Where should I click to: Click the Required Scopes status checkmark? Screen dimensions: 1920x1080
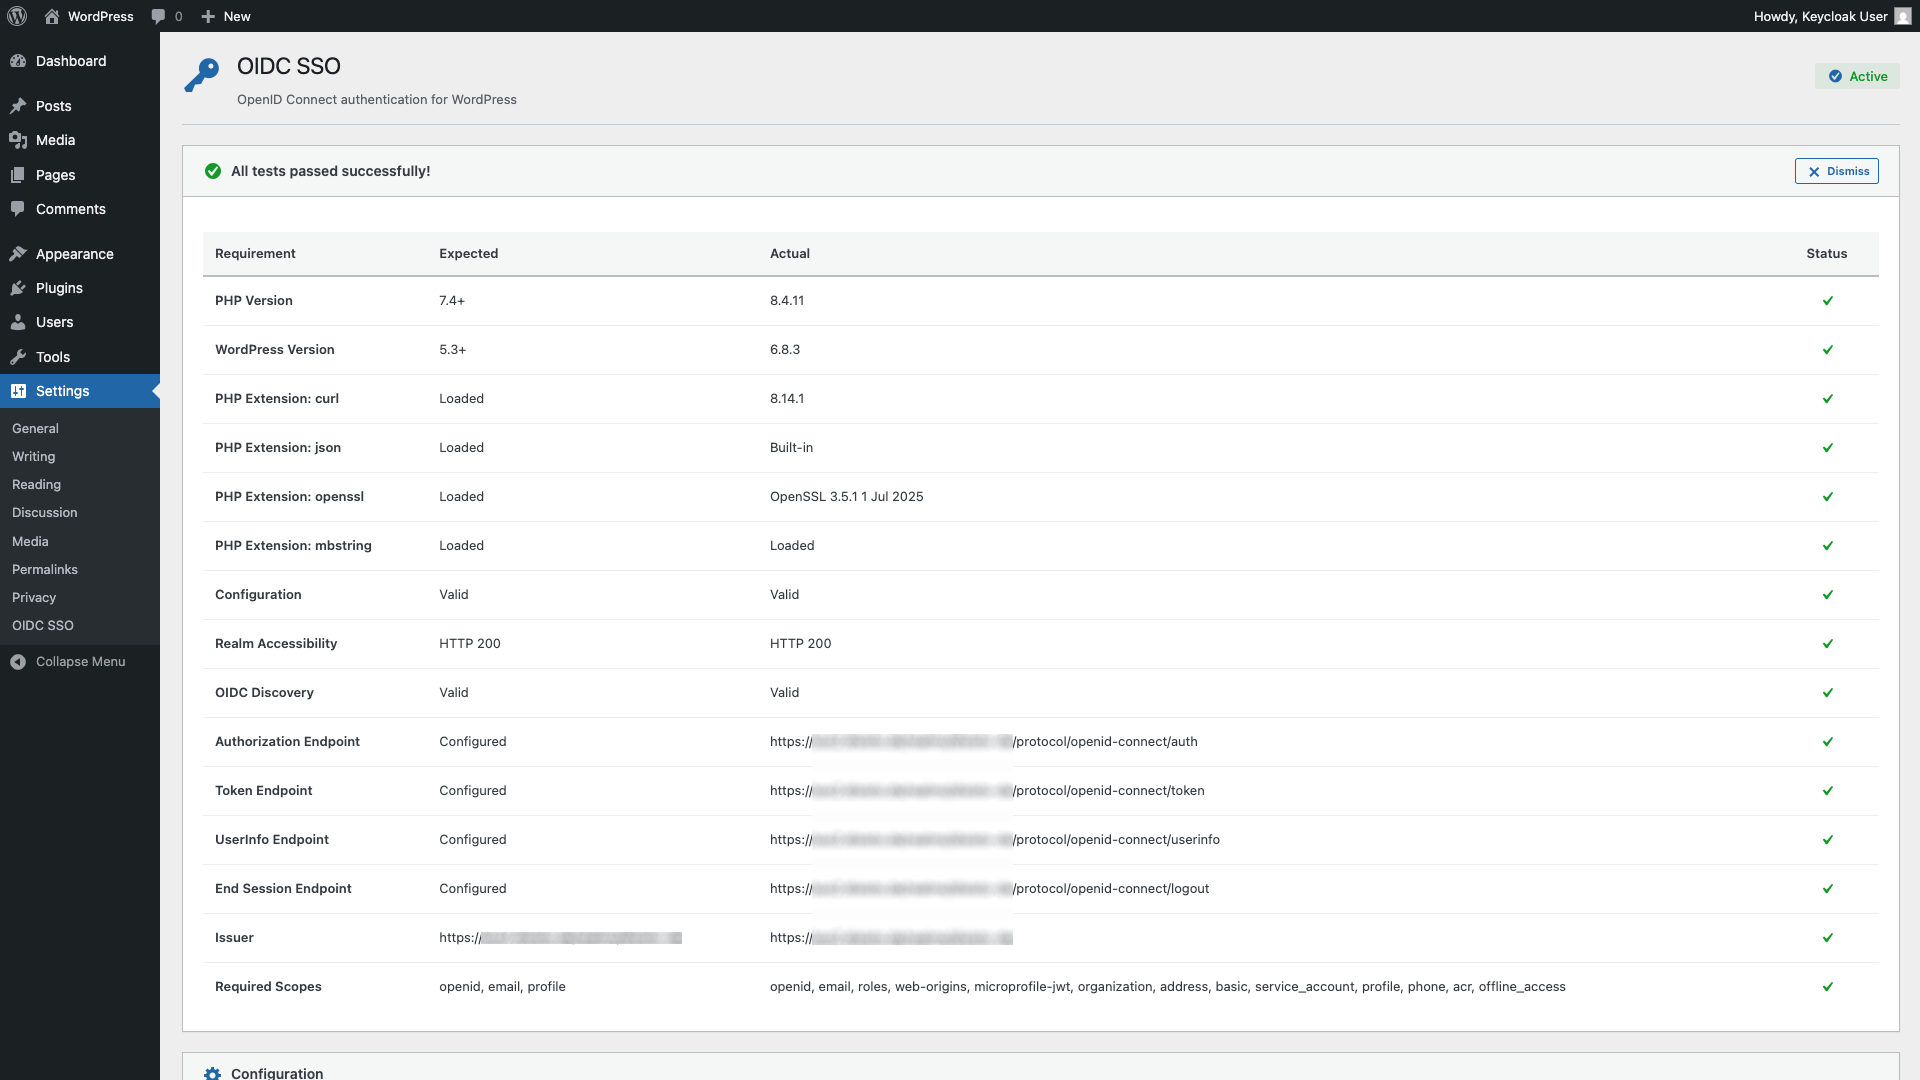pos(1828,987)
